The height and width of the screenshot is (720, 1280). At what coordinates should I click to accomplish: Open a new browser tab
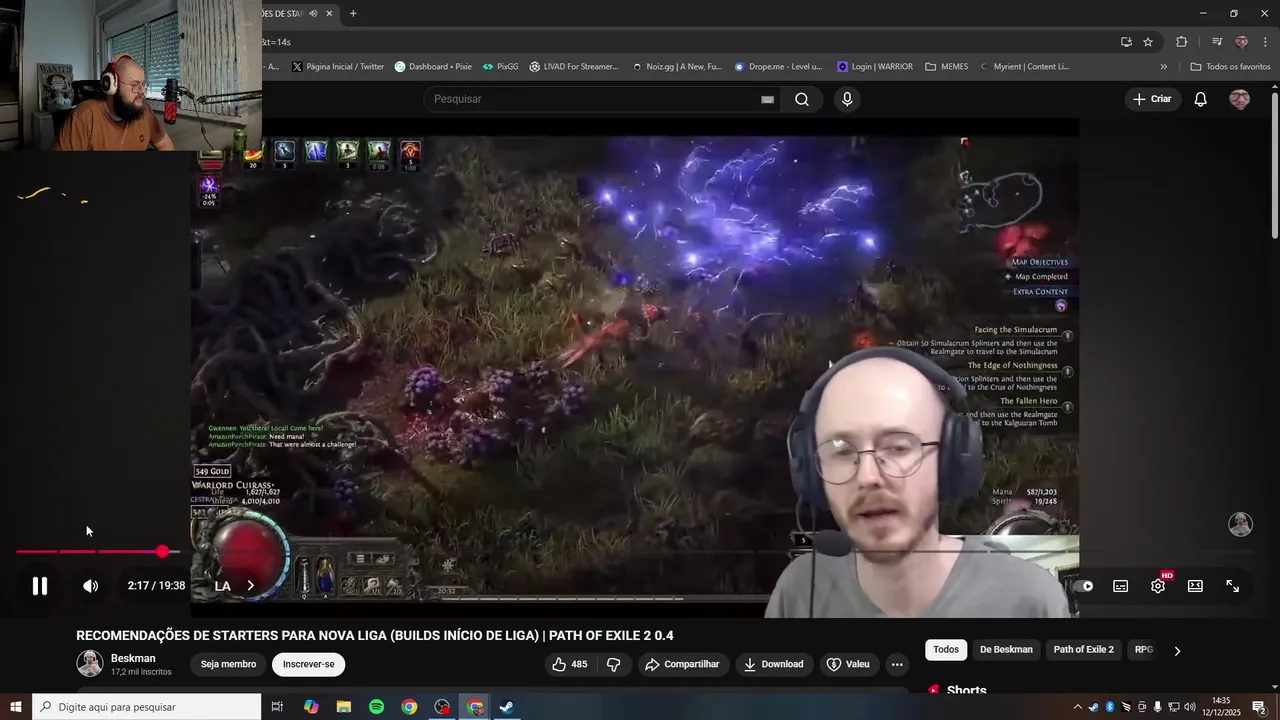tap(353, 13)
